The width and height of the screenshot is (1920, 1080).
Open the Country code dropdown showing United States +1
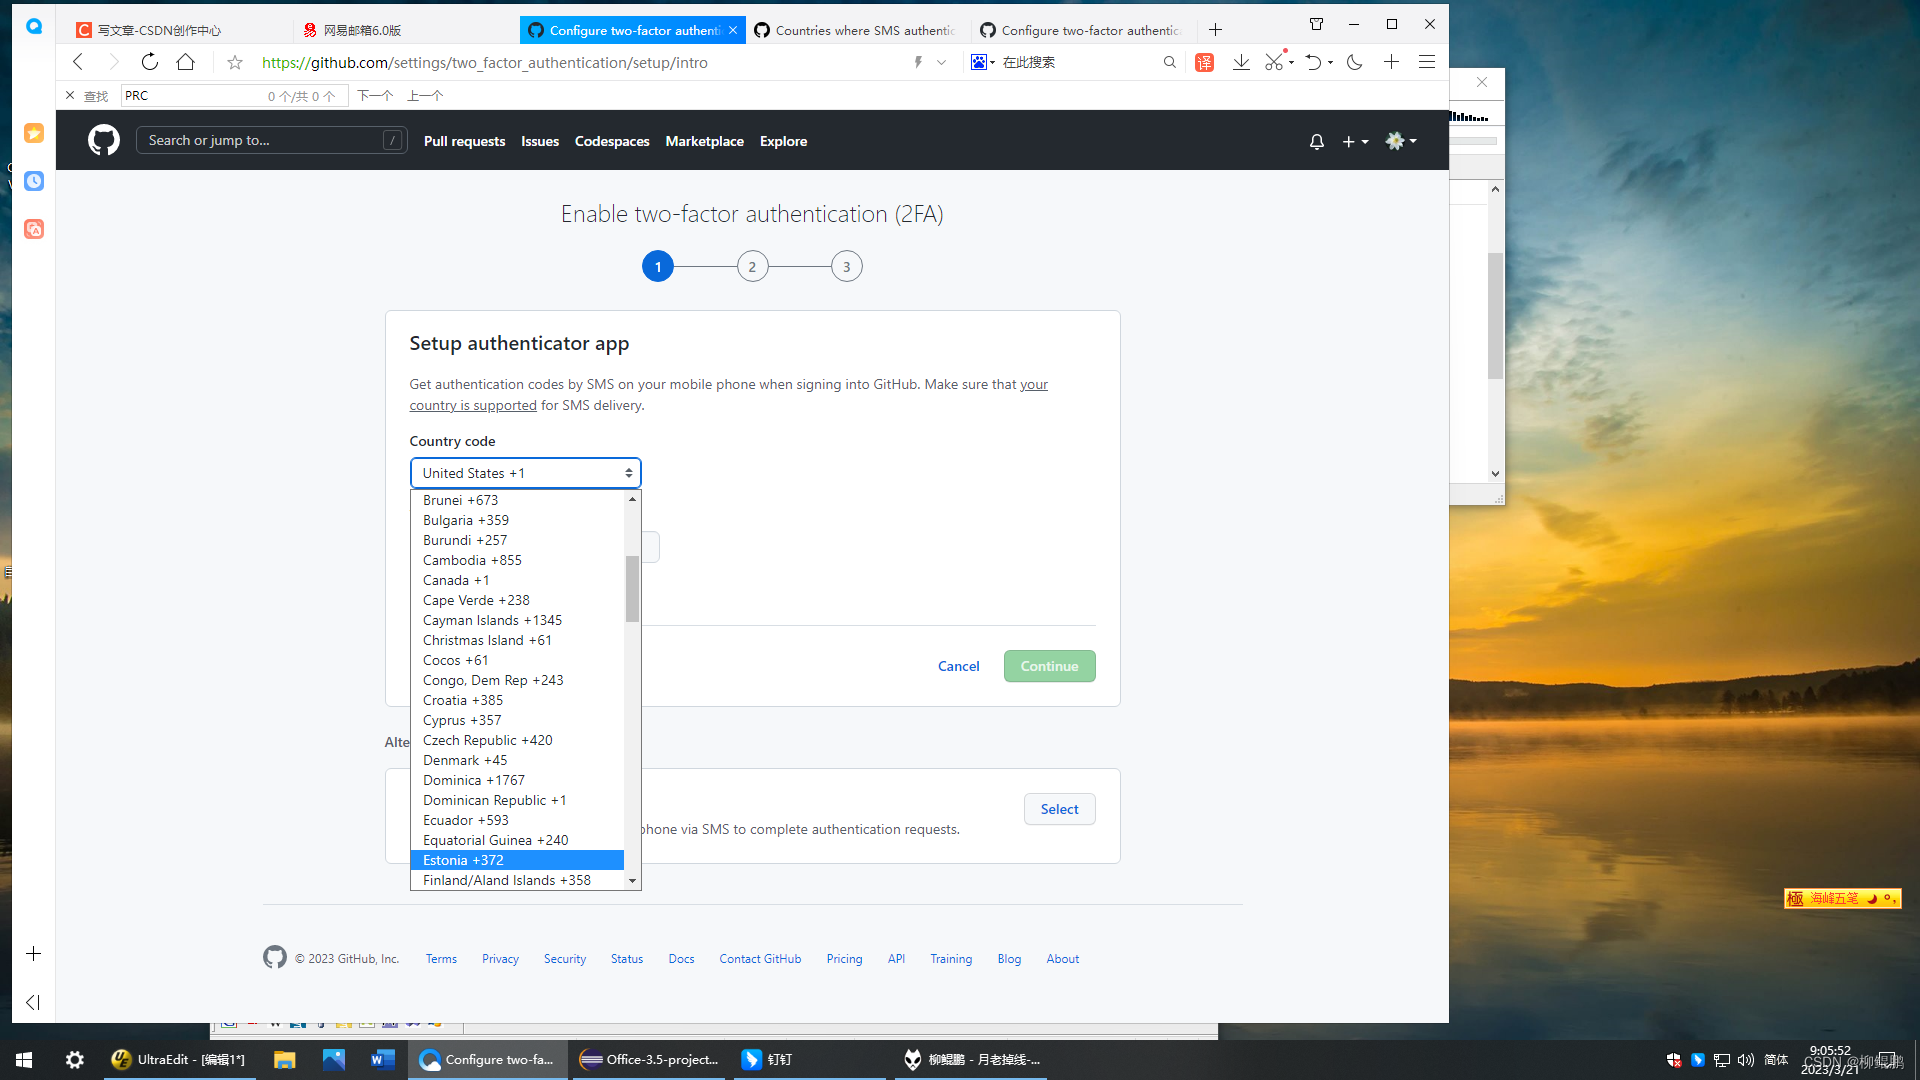coord(525,472)
